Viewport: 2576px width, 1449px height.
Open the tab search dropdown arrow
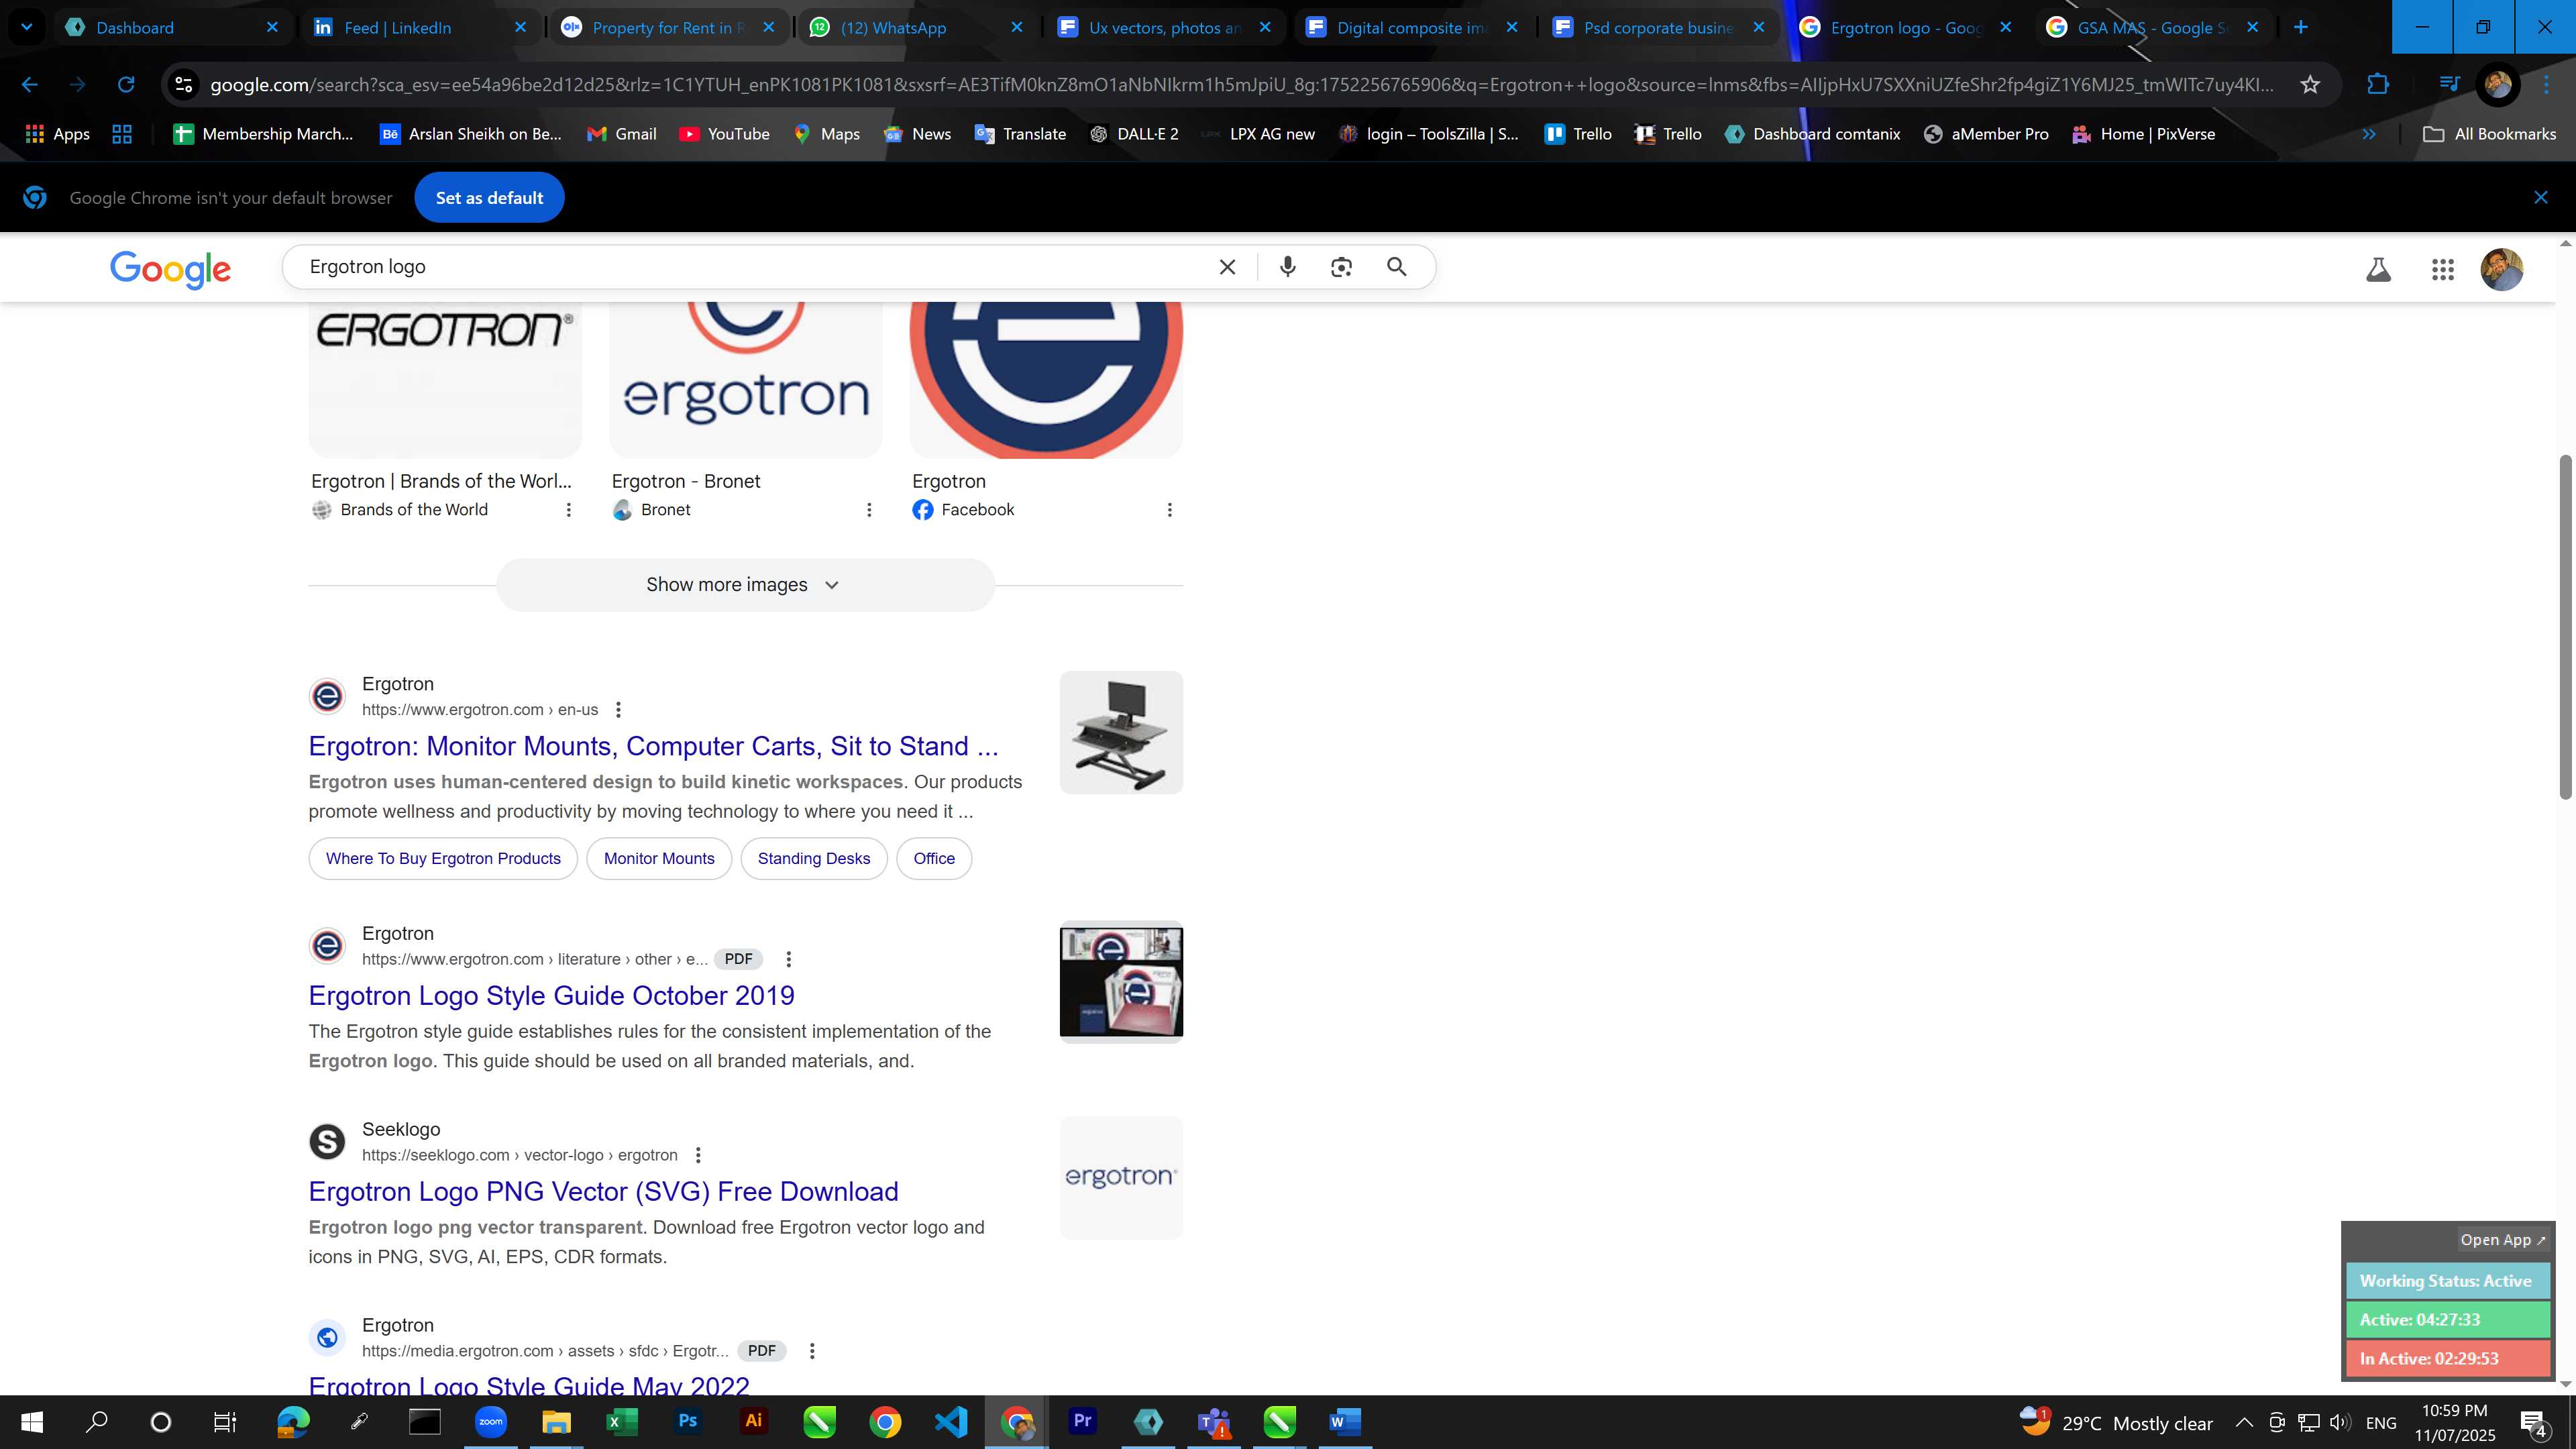[x=27, y=28]
